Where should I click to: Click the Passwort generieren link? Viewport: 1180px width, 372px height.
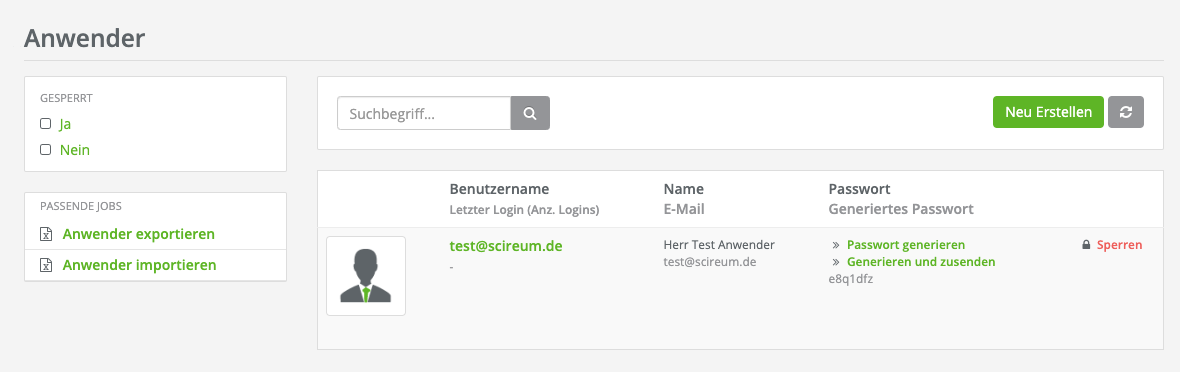(906, 245)
